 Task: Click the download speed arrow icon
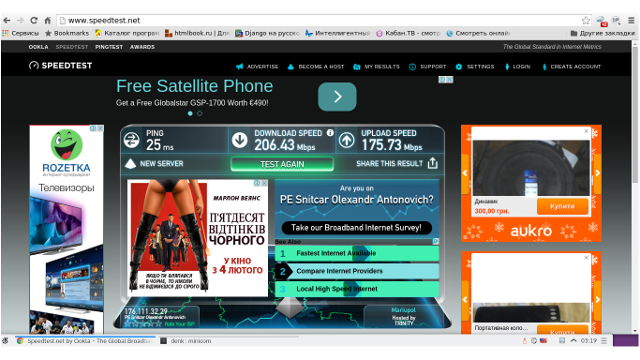[x=240, y=140]
